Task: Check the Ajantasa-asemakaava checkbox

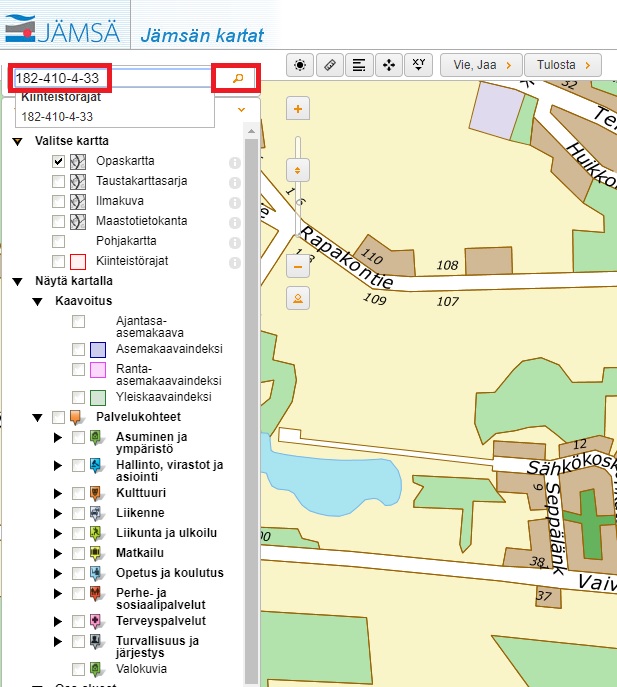Action: (x=78, y=322)
